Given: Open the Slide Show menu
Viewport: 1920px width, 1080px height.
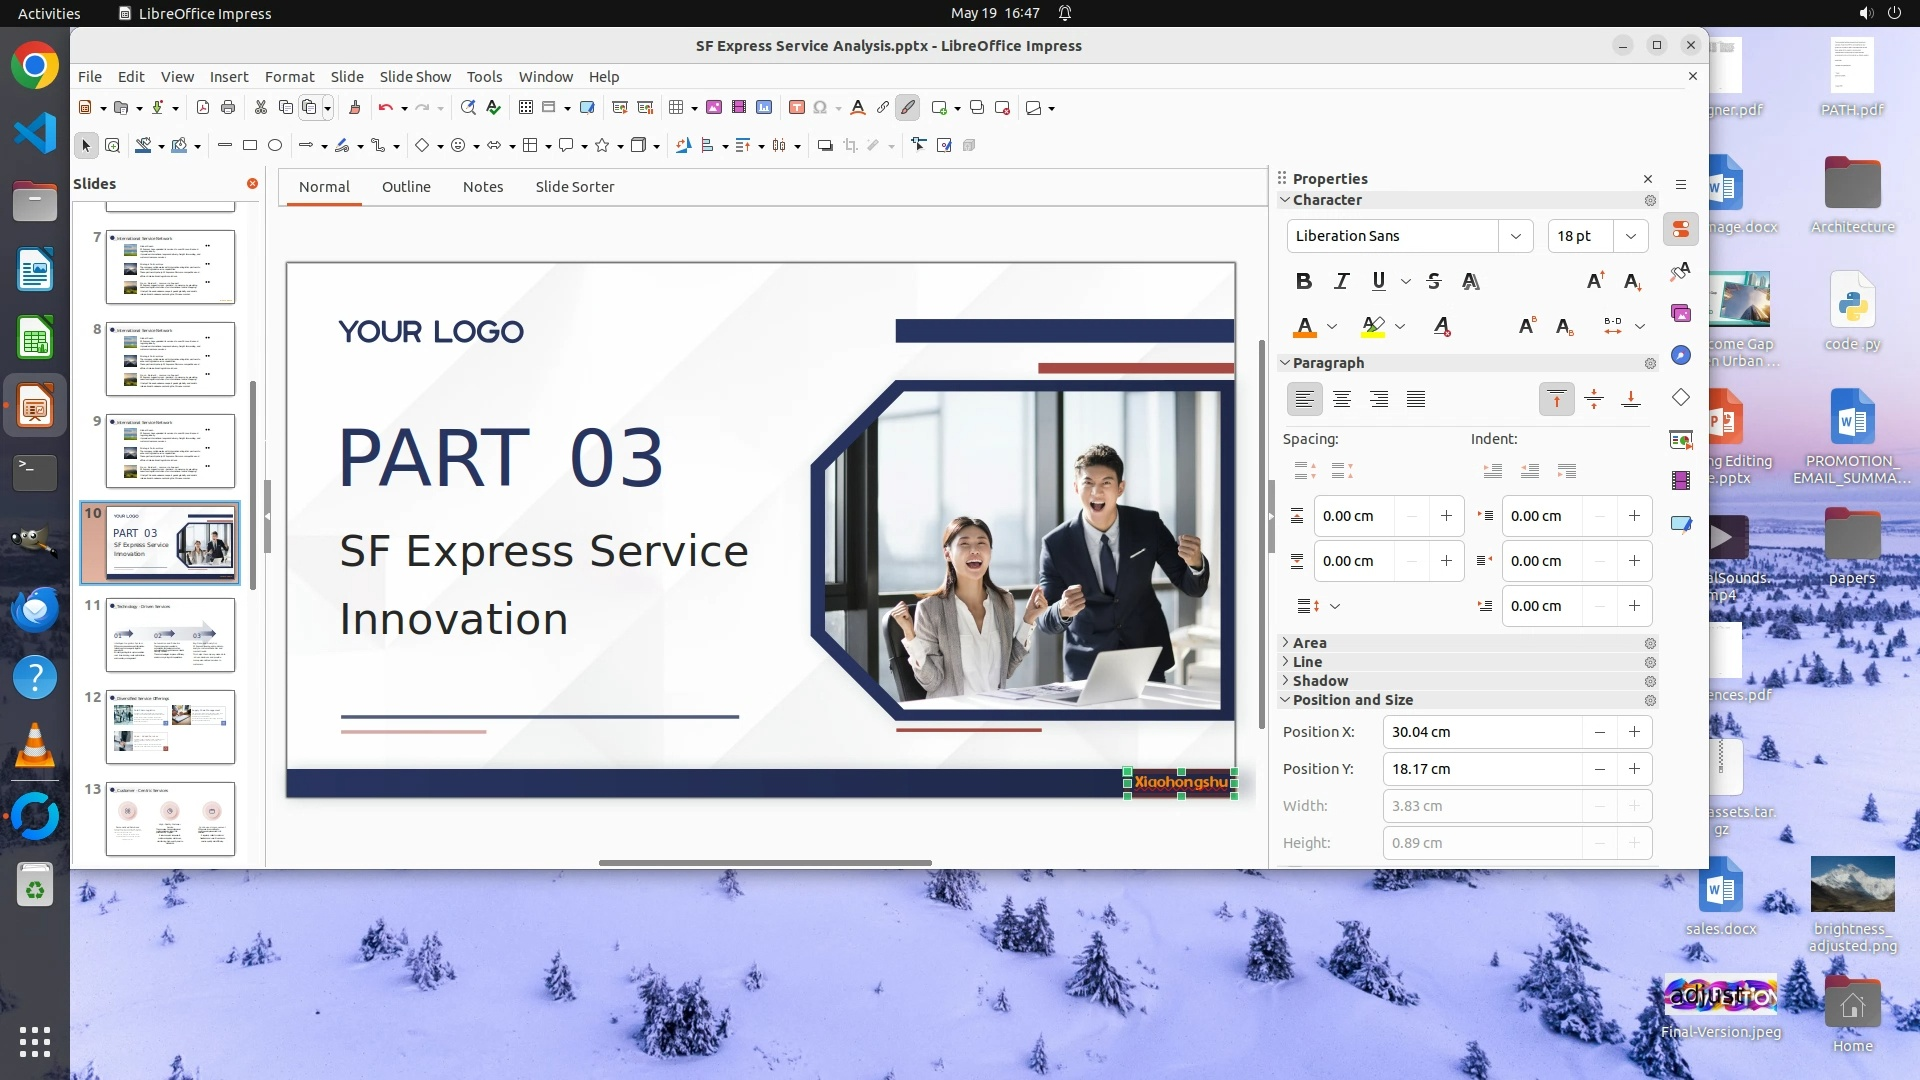Looking at the screenshot, I should click(415, 77).
